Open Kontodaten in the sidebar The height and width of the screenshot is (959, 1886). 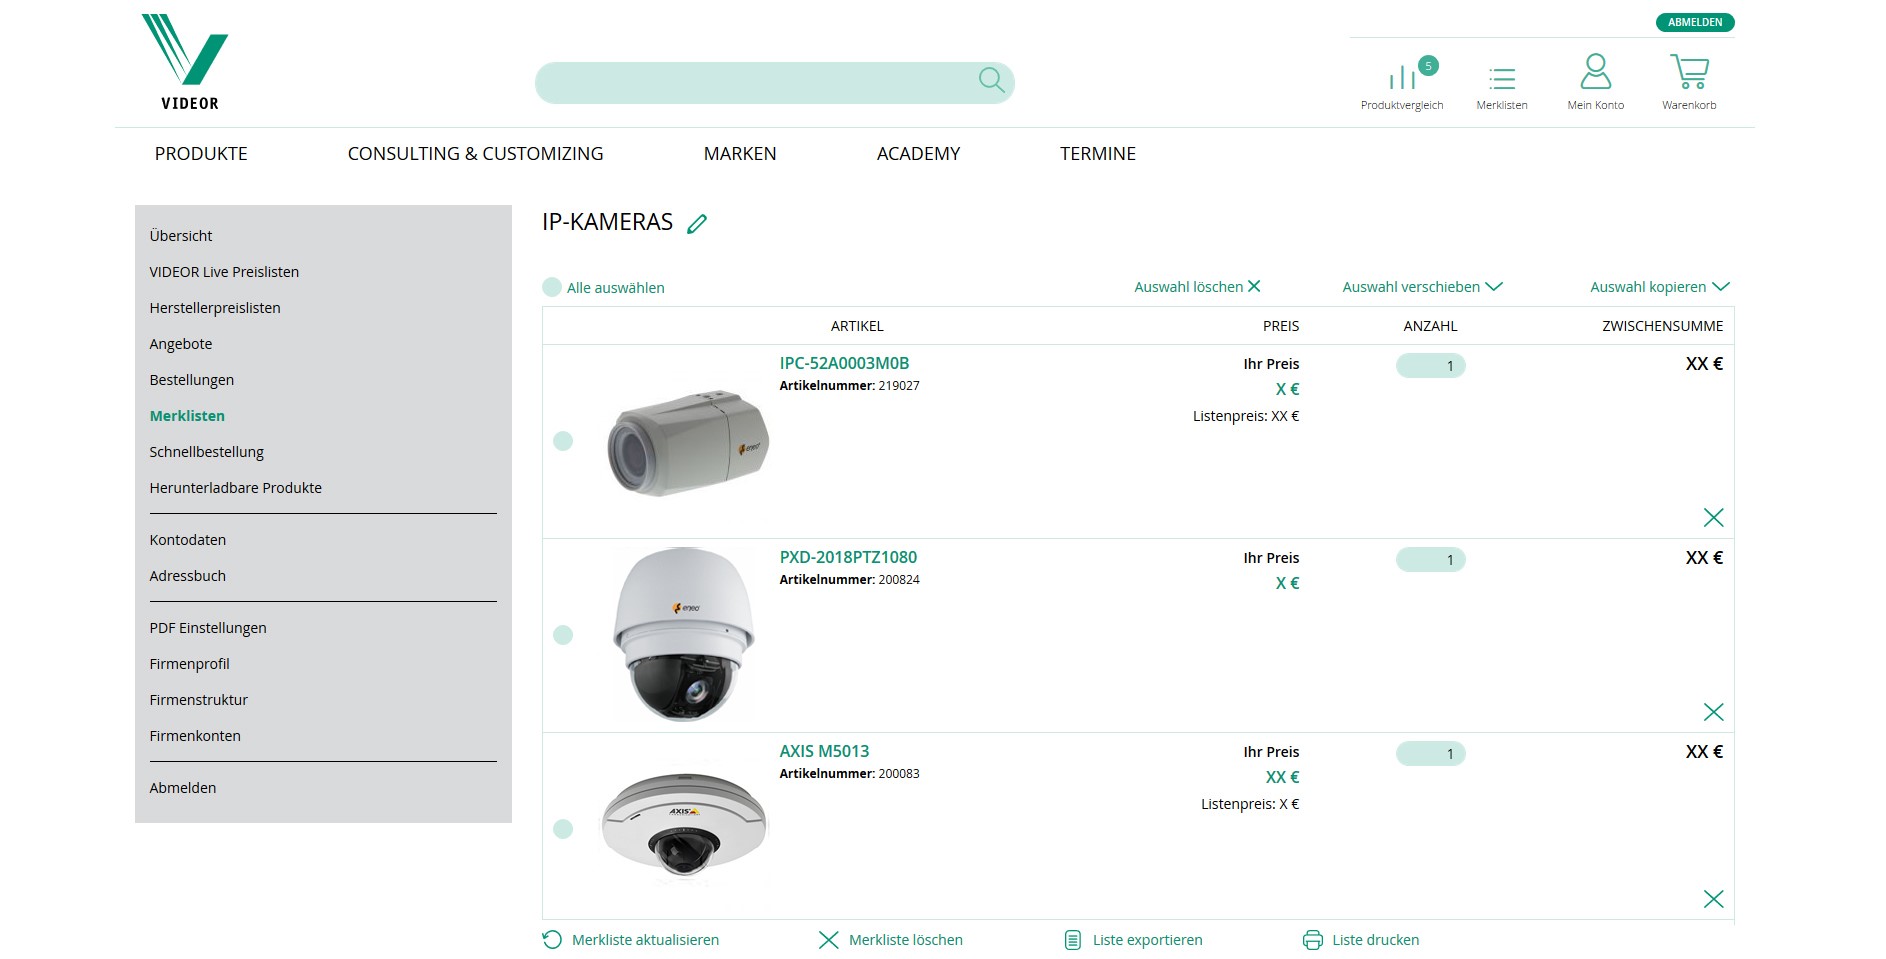[x=188, y=540]
